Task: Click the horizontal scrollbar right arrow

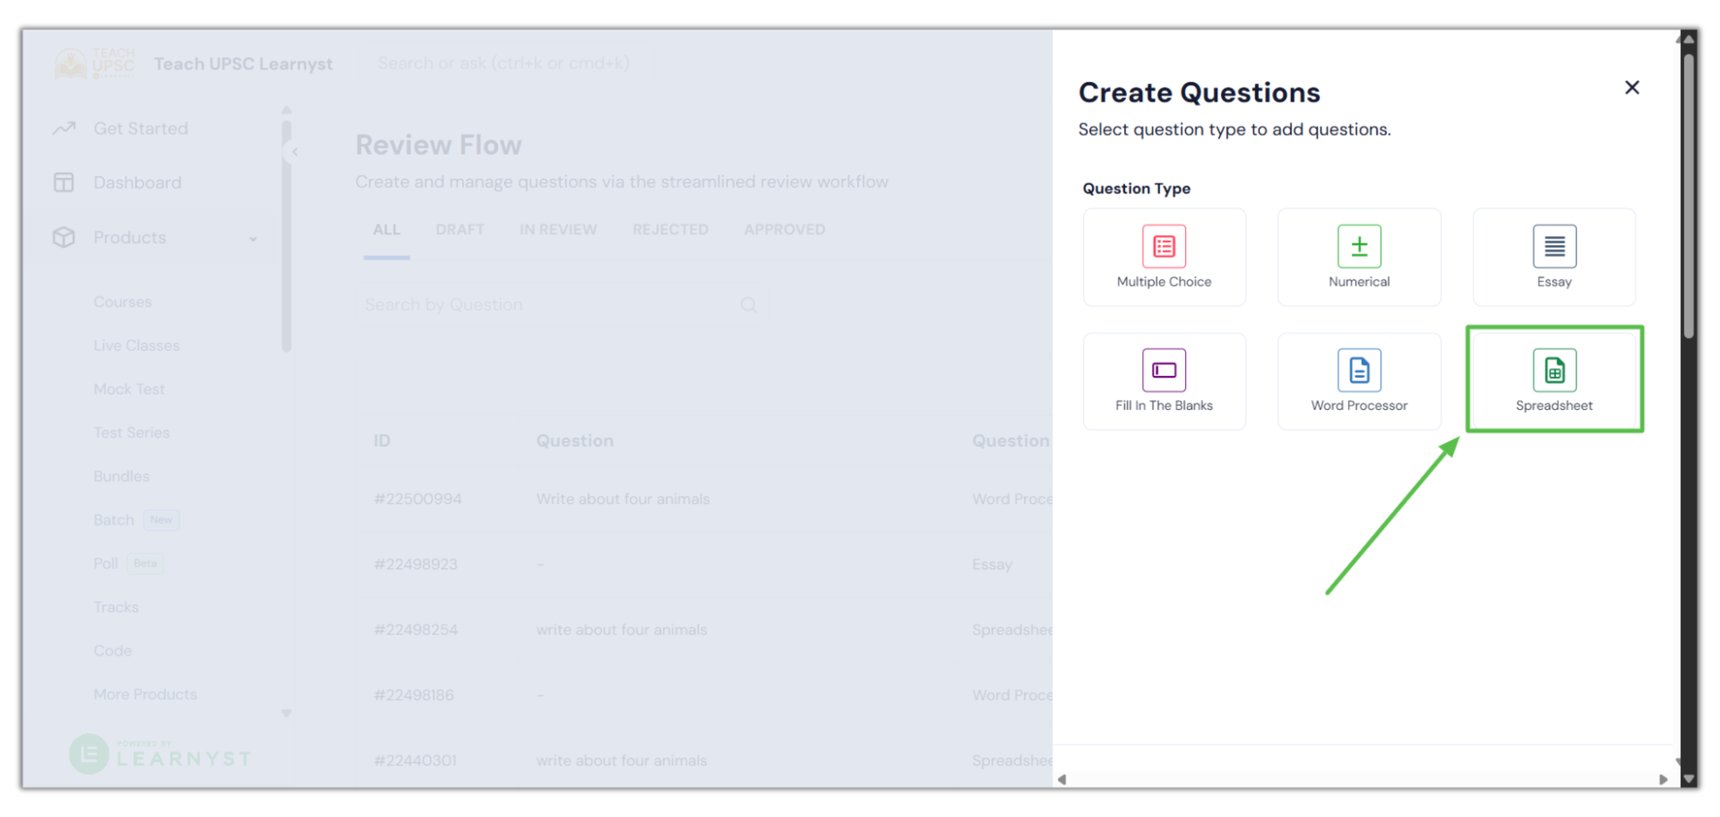Action: 1663,779
